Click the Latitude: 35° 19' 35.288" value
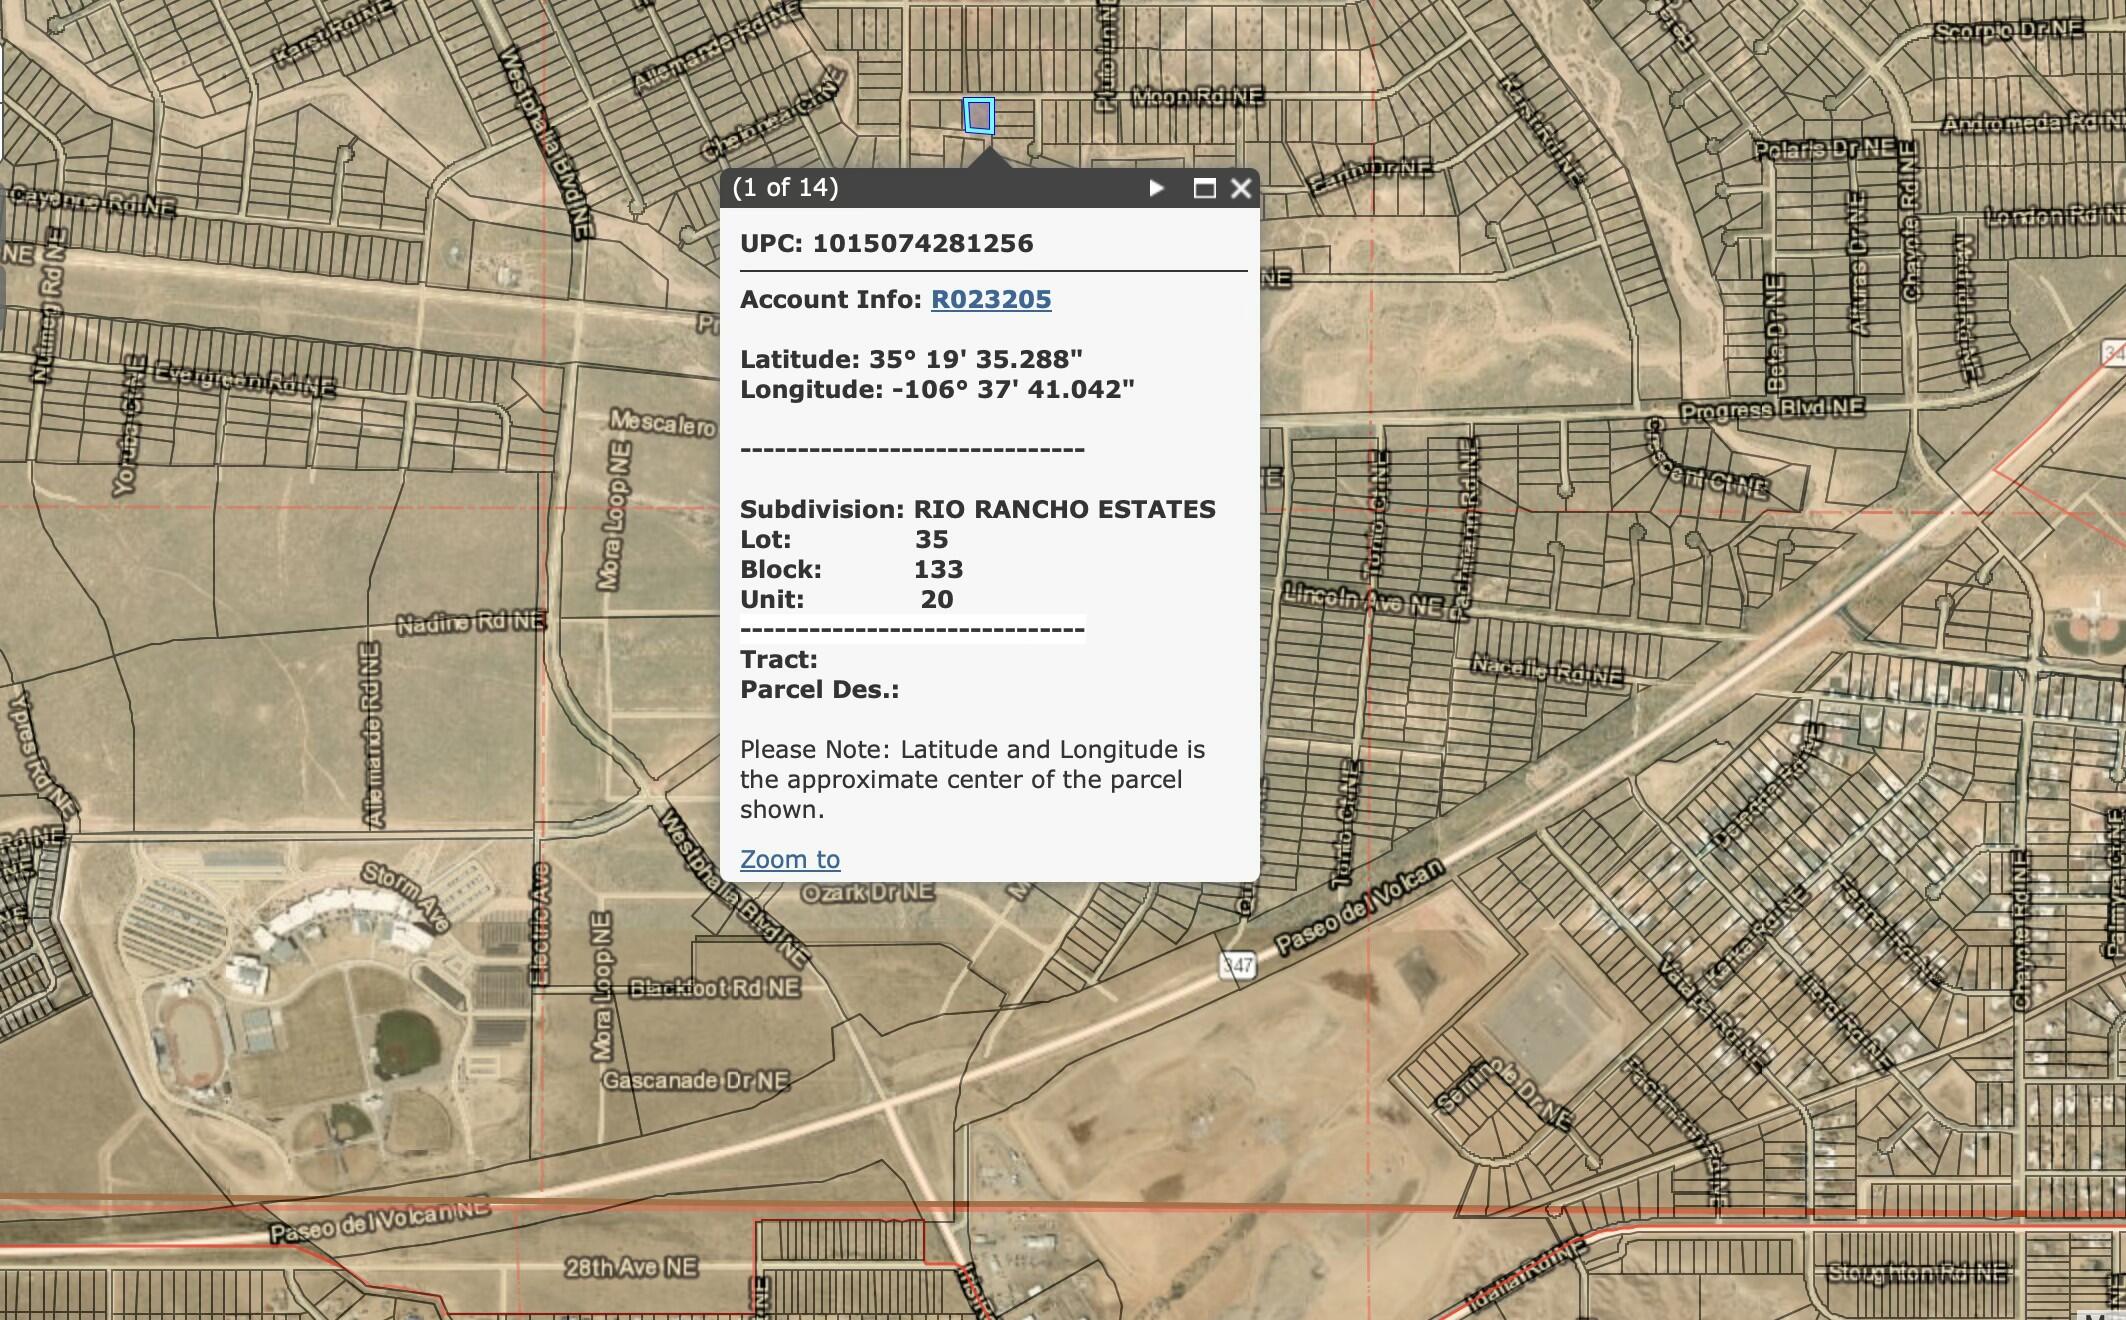The image size is (2126, 1320). pos(911,359)
